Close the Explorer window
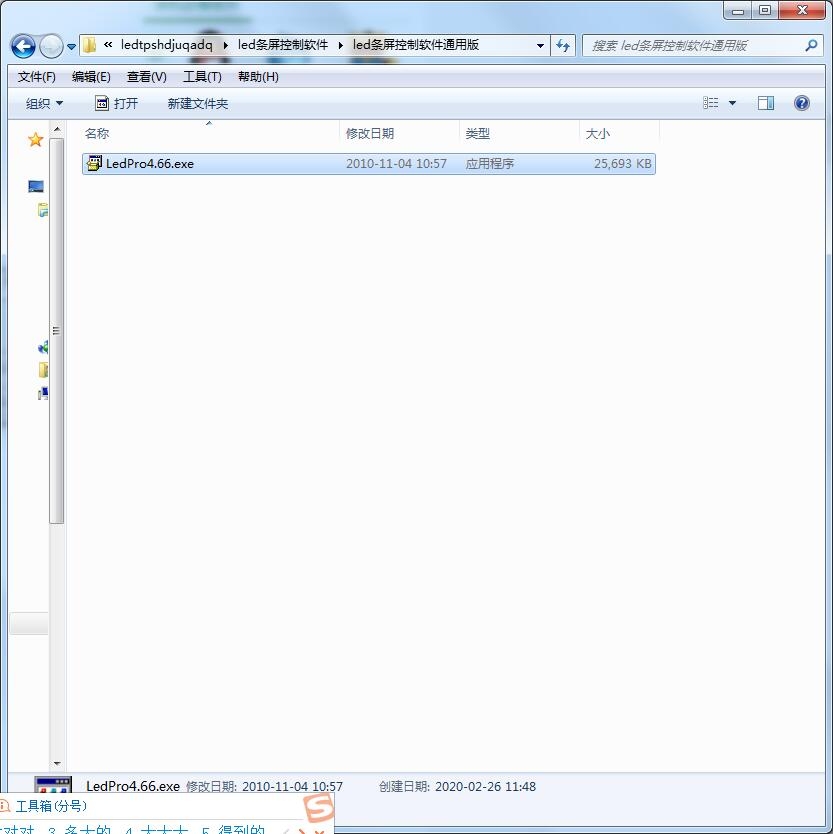833x834 pixels. [x=802, y=10]
